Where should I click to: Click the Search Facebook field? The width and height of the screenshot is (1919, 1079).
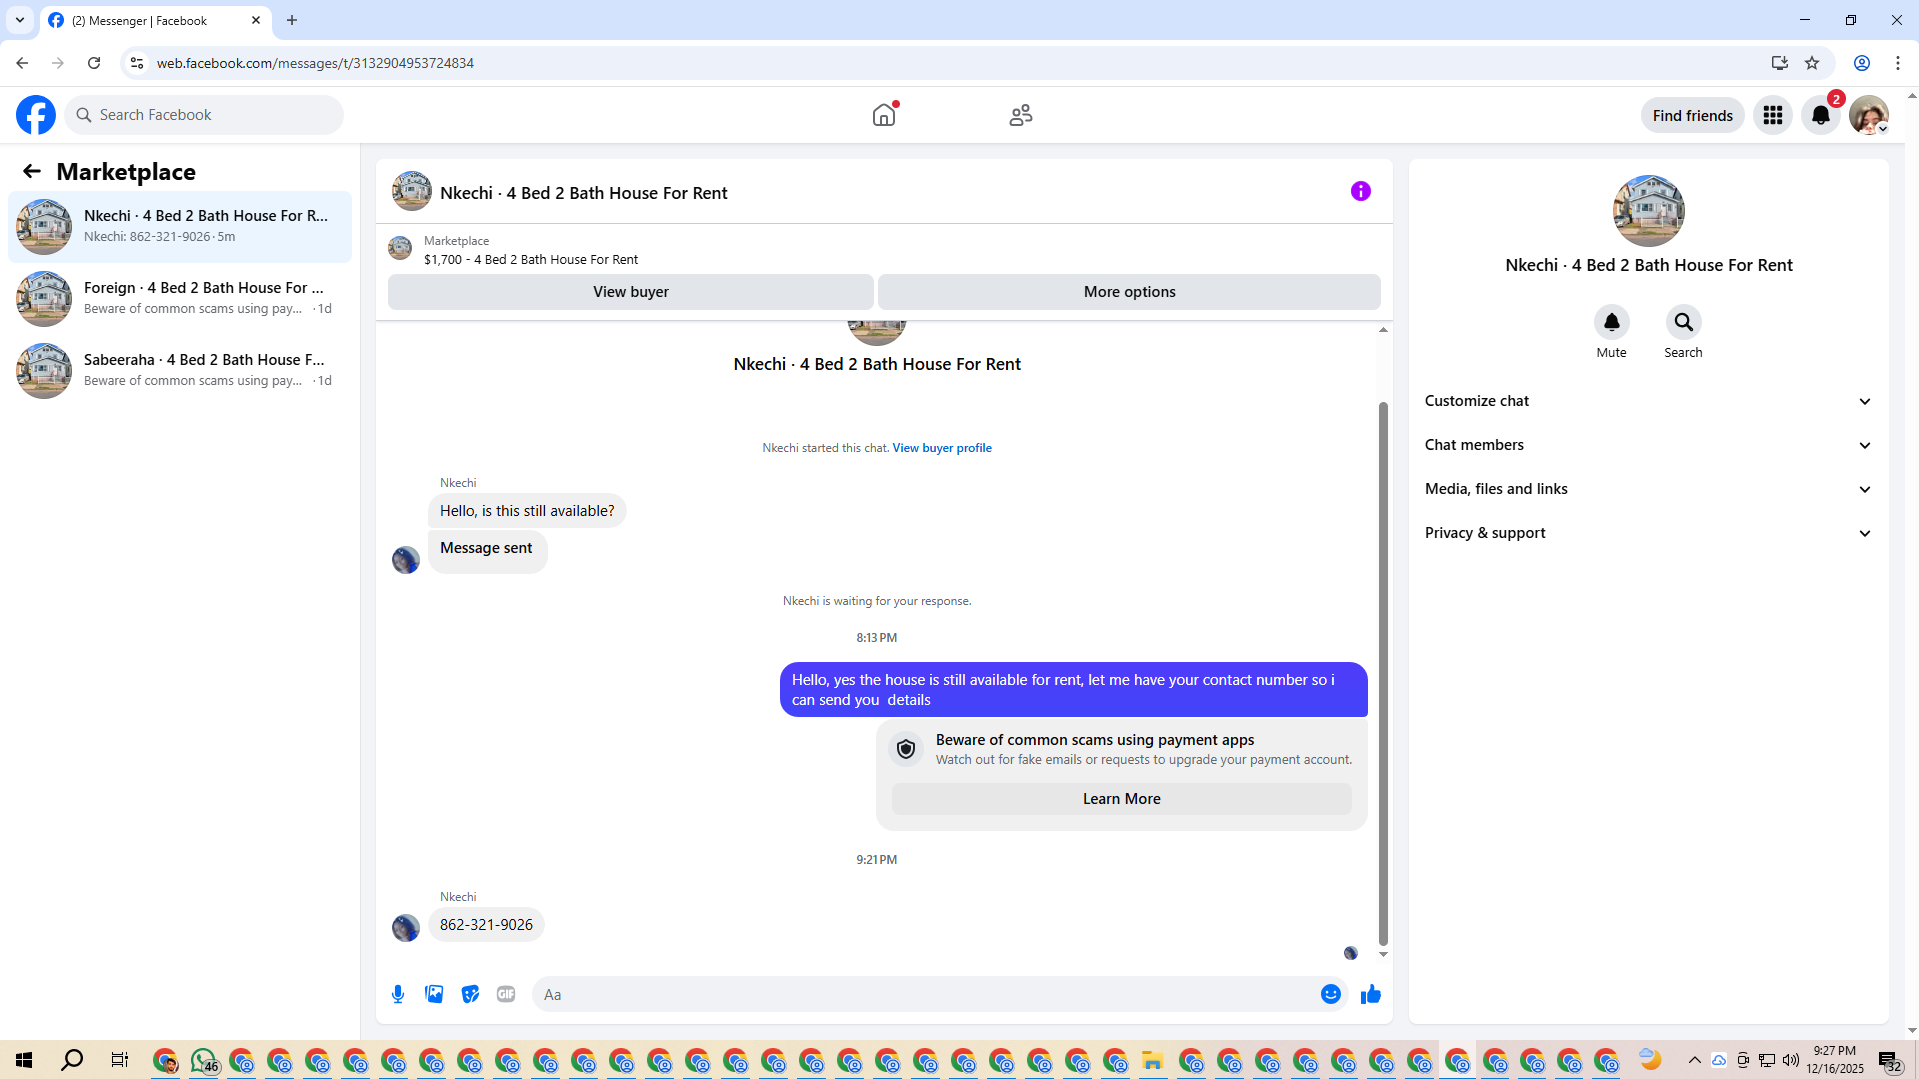[204, 115]
